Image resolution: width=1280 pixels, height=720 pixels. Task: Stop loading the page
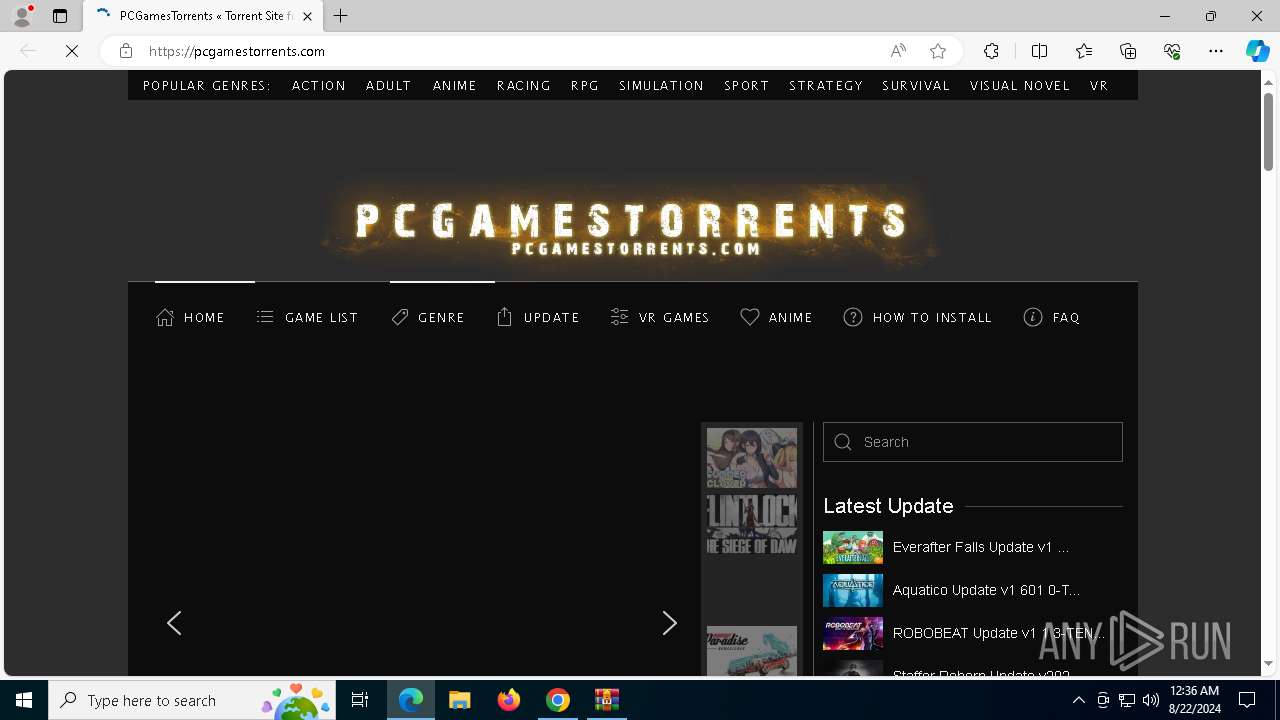[72, 51]
